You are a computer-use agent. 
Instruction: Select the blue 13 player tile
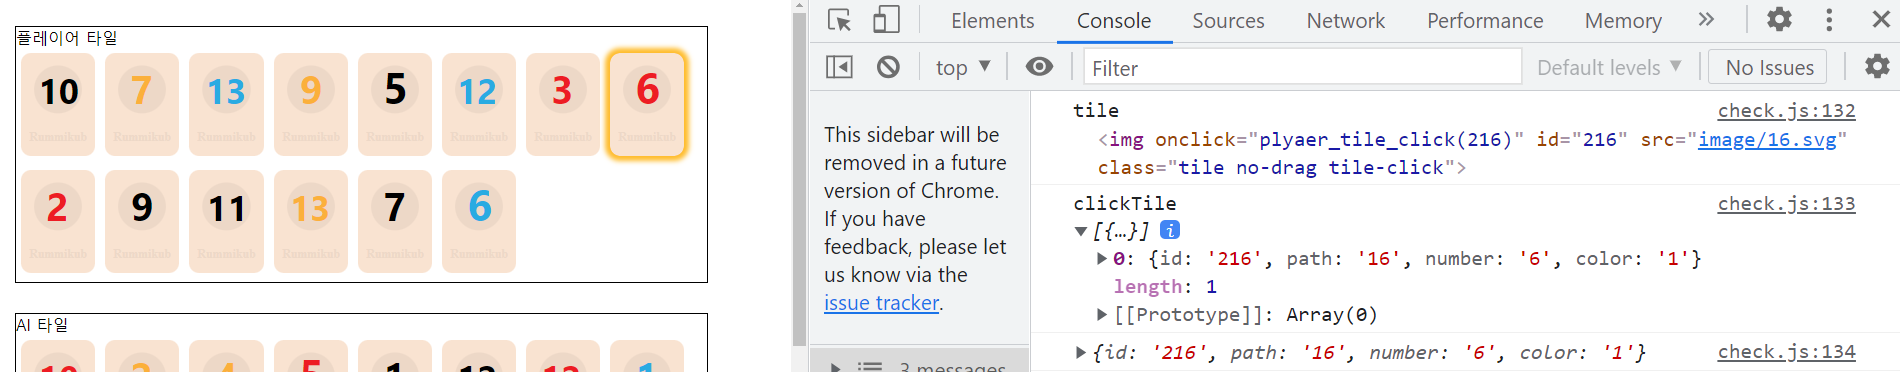[226, 104]
